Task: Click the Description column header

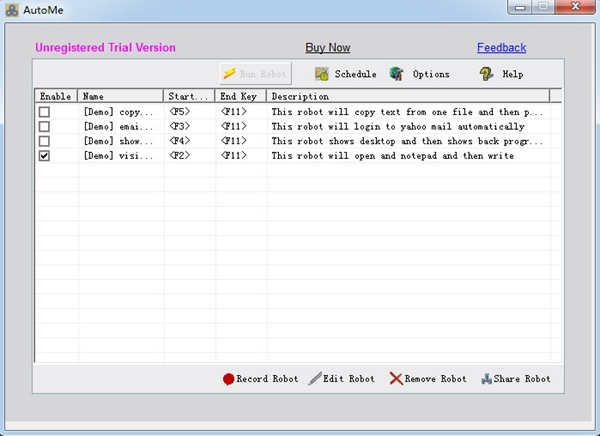Action: (408, 96)
